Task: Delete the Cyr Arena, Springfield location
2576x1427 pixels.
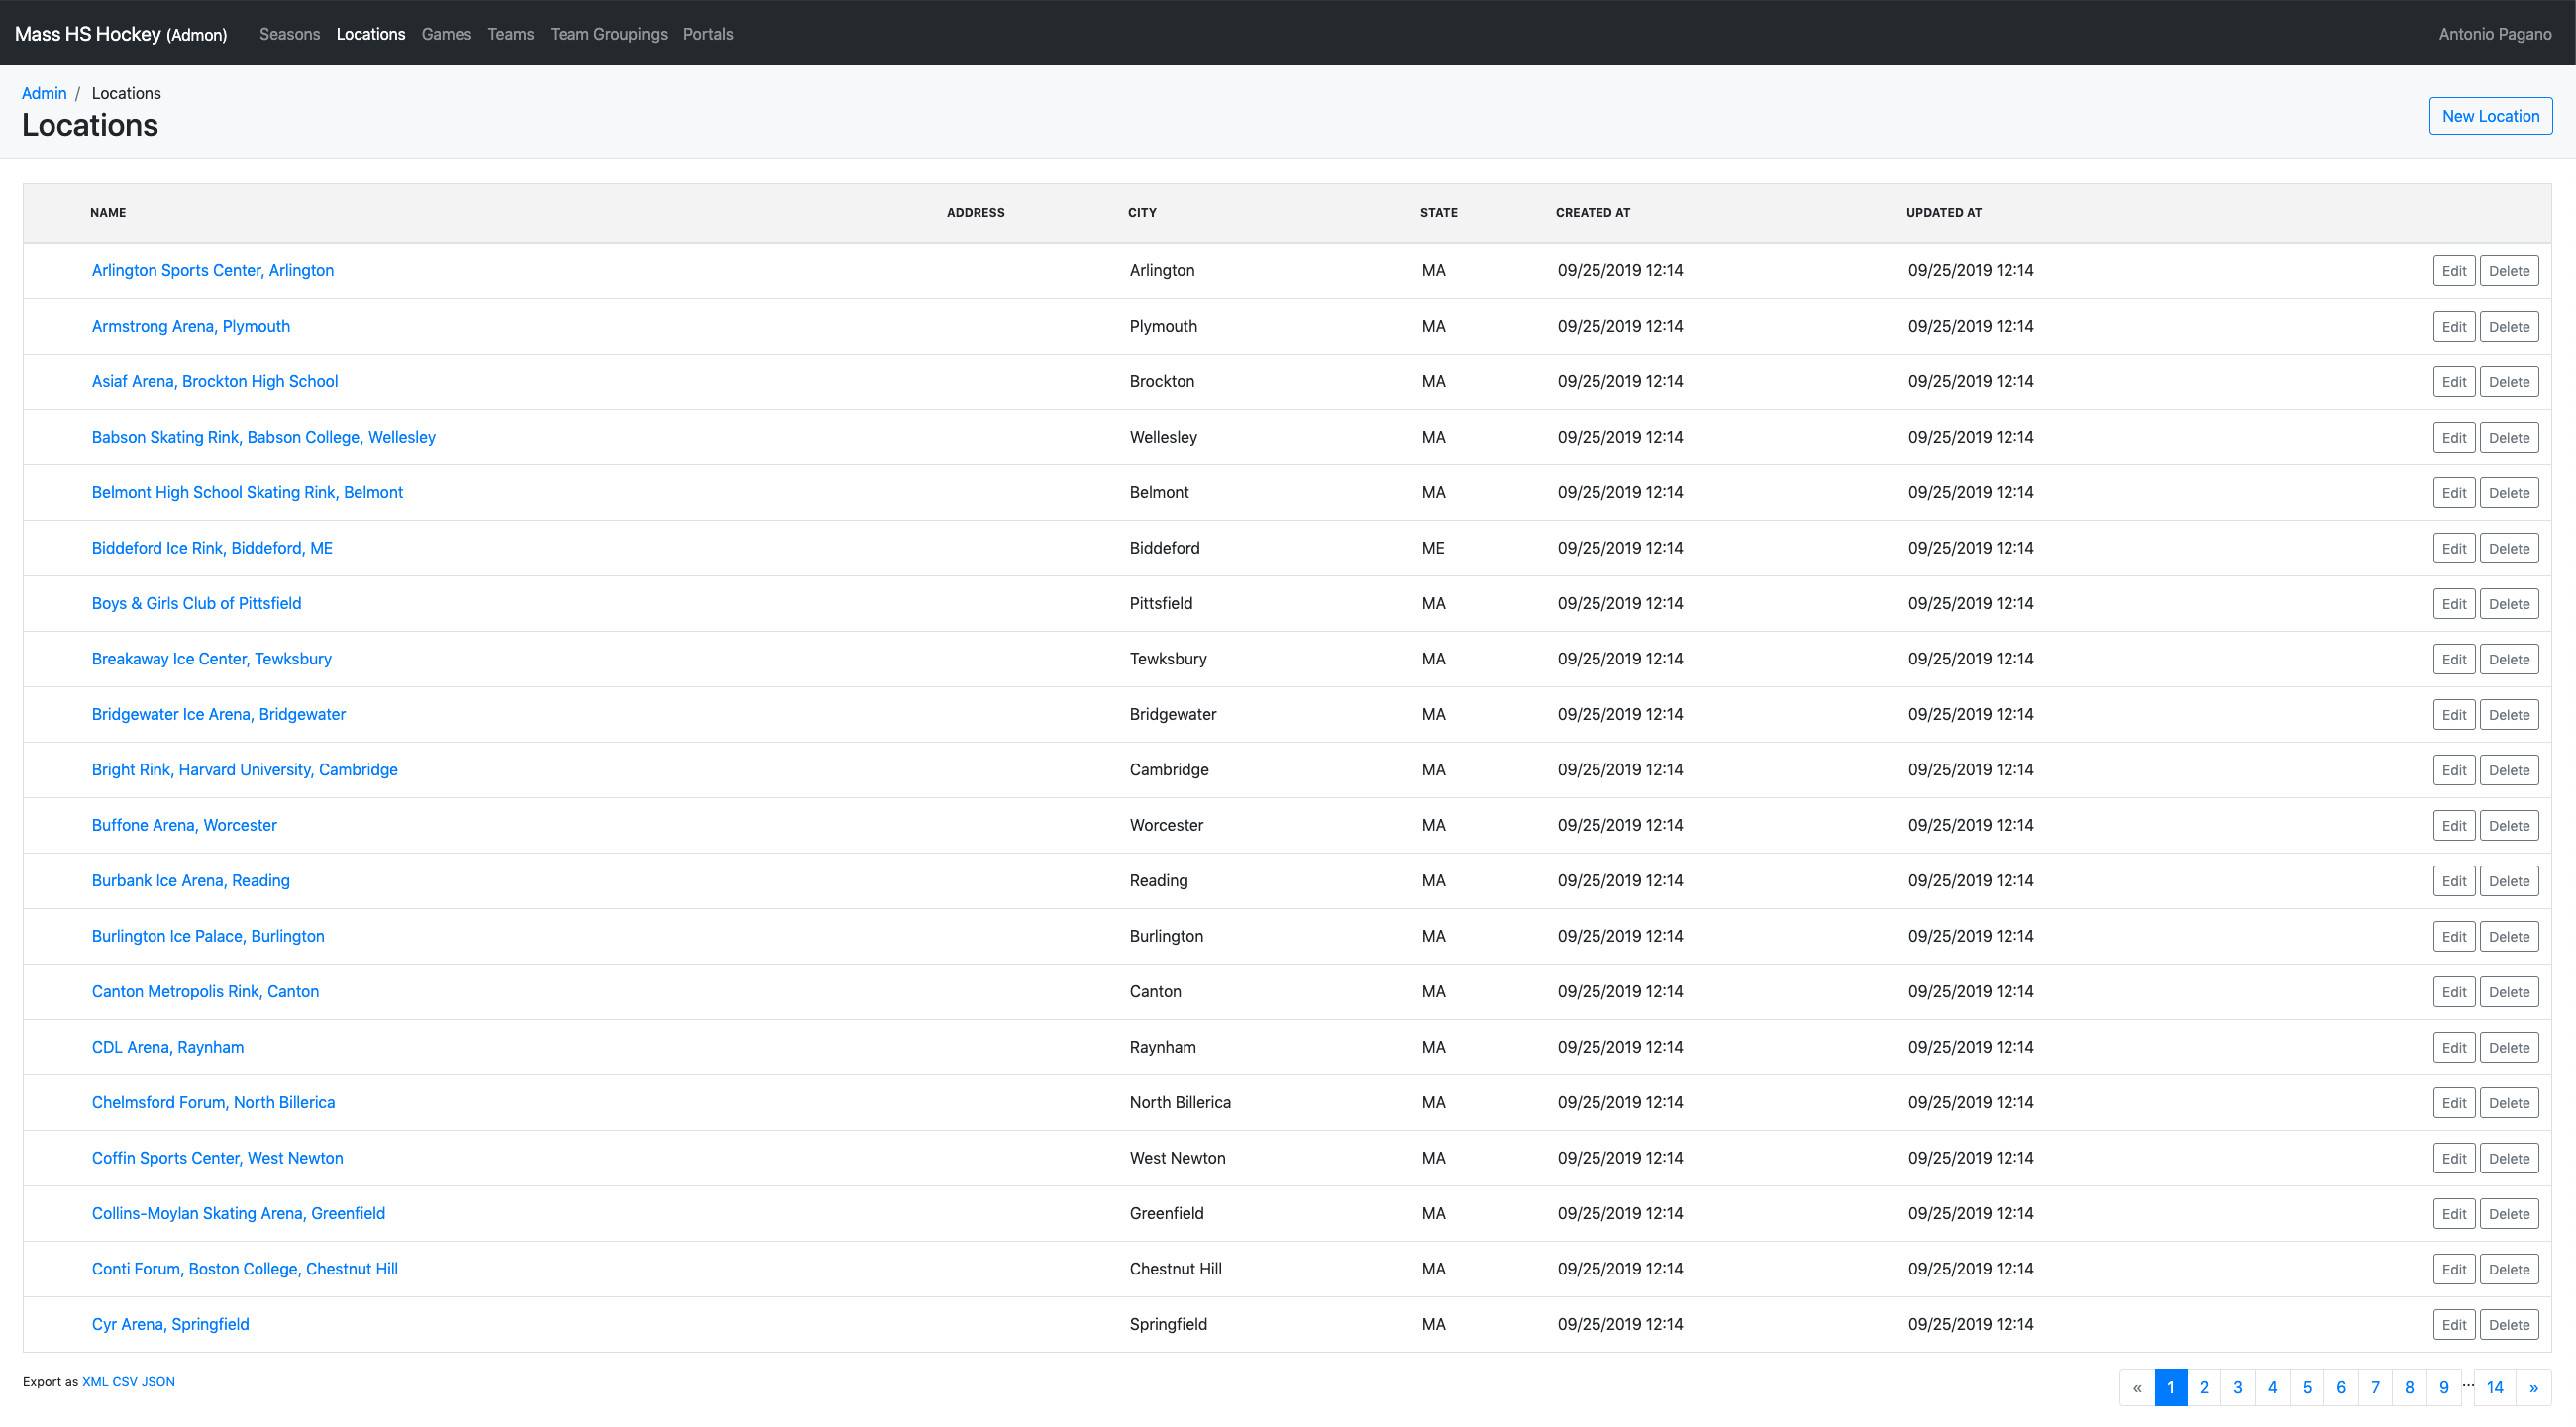Action: pyautogui.click(x=2509, y=1324)
